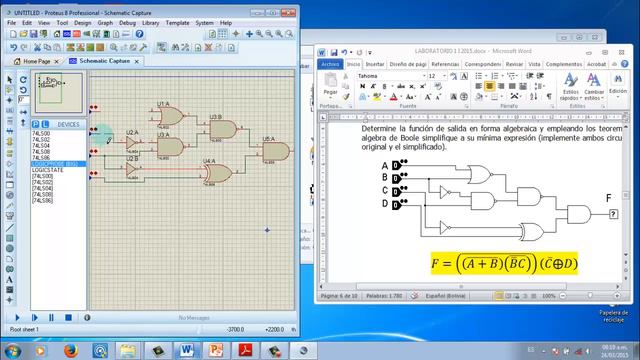Screen dimensions: 640x360
Task: Toggle align left in Word paragraph group
Action: pyautogui.click(x=478, y=86)
